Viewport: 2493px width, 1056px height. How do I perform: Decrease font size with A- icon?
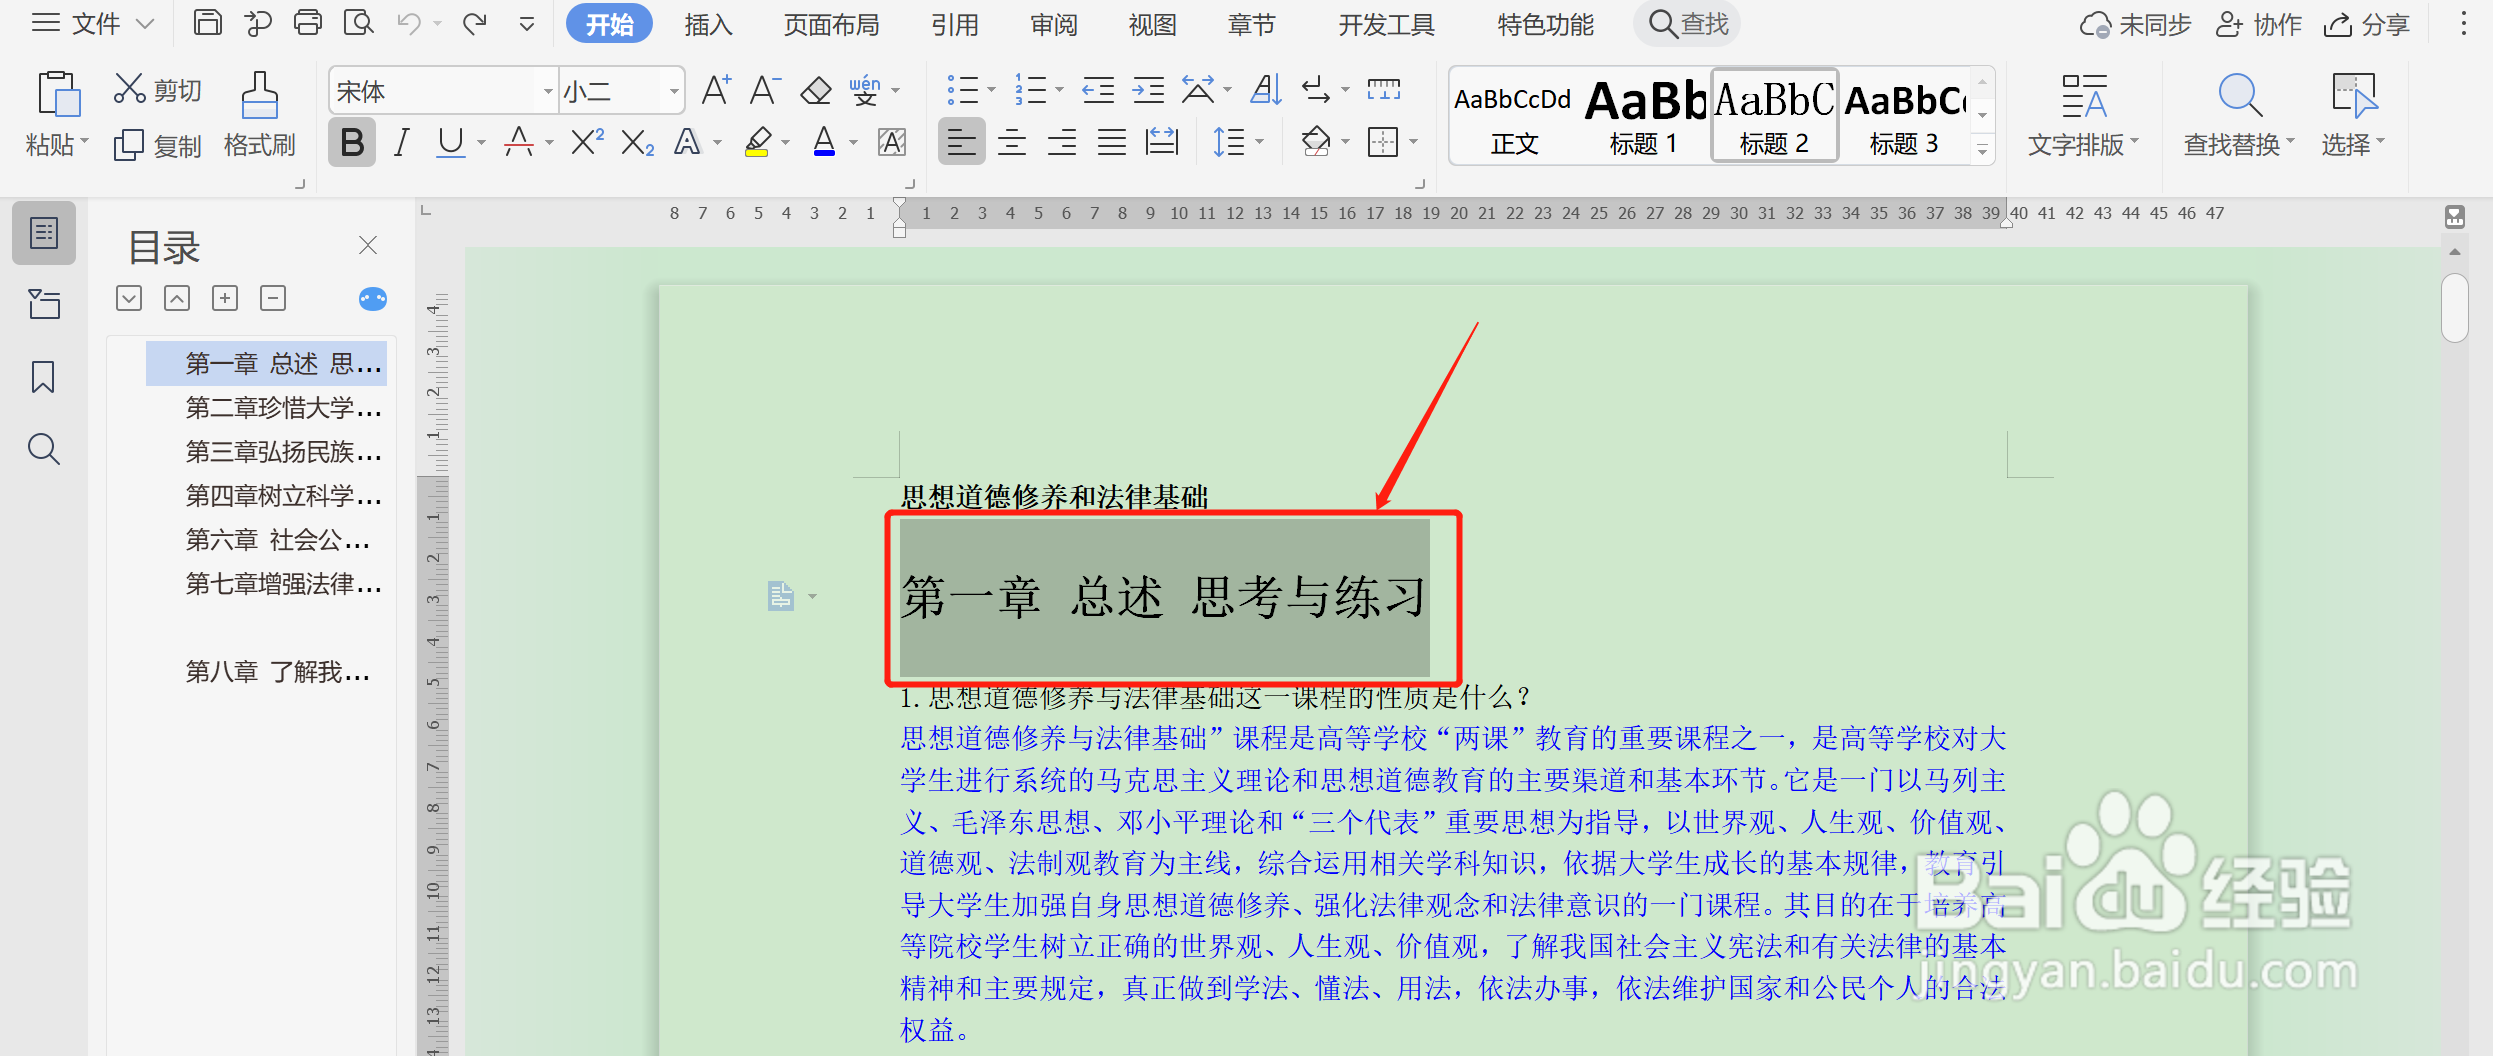tap(765, 91)
